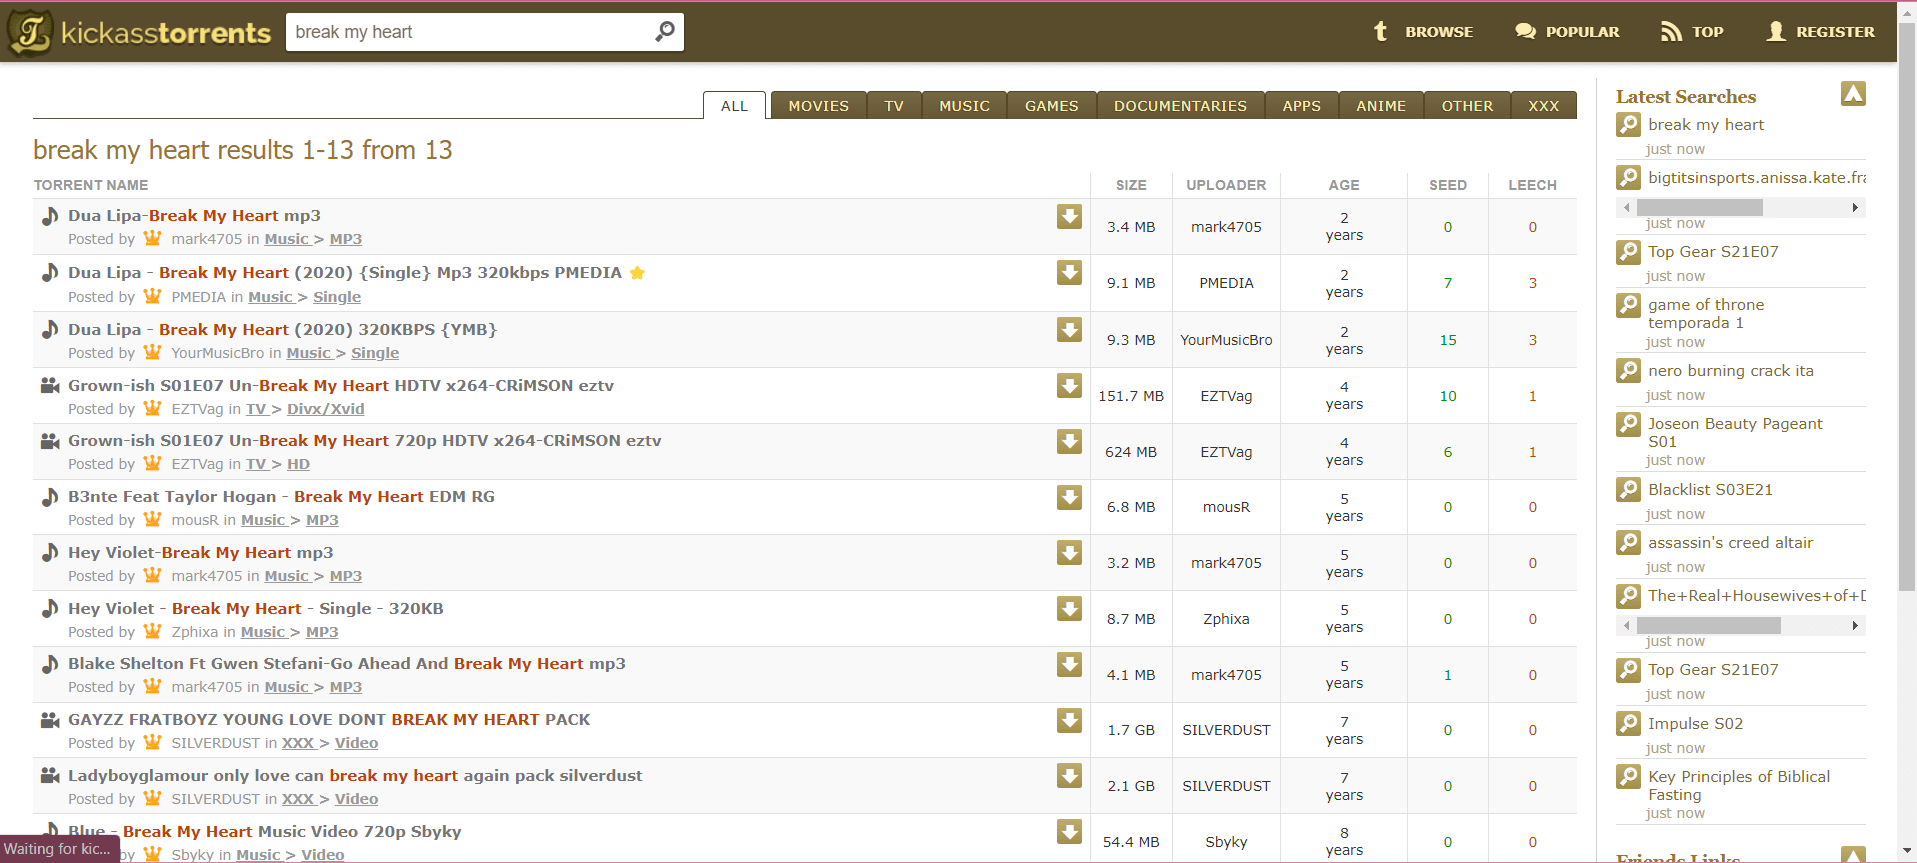
Task: Switch to the Movies tab
Action: (x=817, y=106)
